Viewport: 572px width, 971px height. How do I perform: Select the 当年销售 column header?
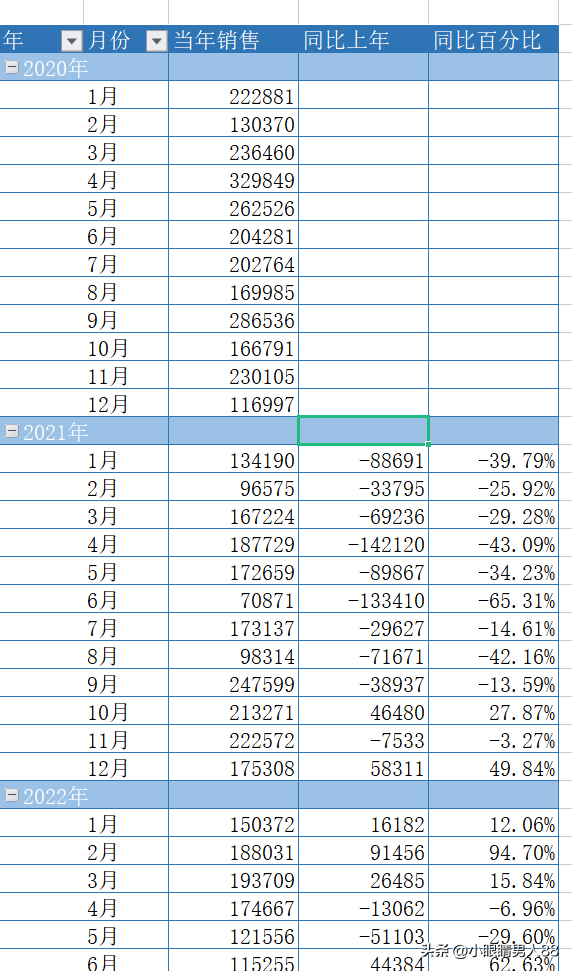point(233,40)
